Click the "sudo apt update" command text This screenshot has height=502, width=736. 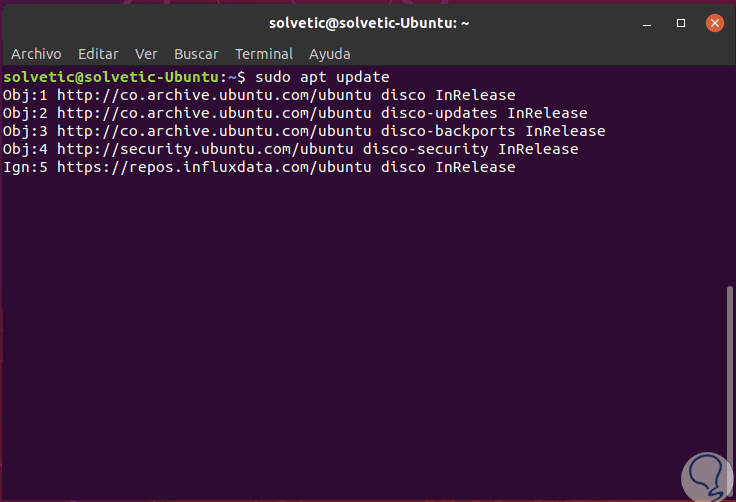(x=322, y=77)
